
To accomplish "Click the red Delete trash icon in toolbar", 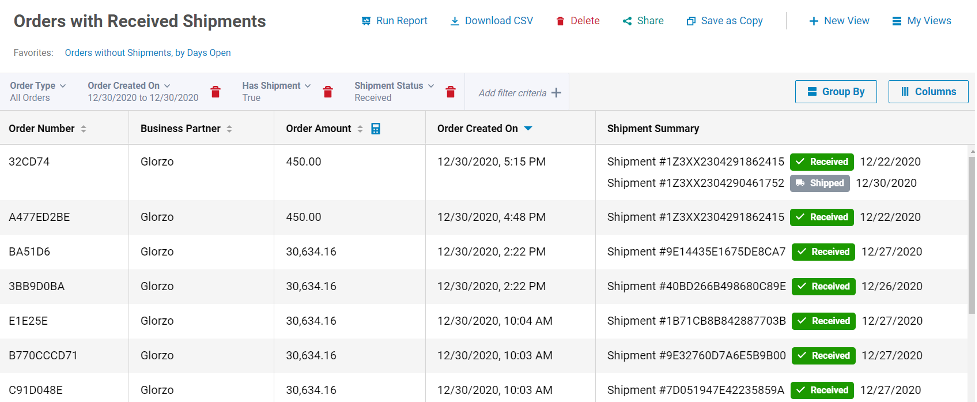I will pyautogui.click(x=560, y=21).
